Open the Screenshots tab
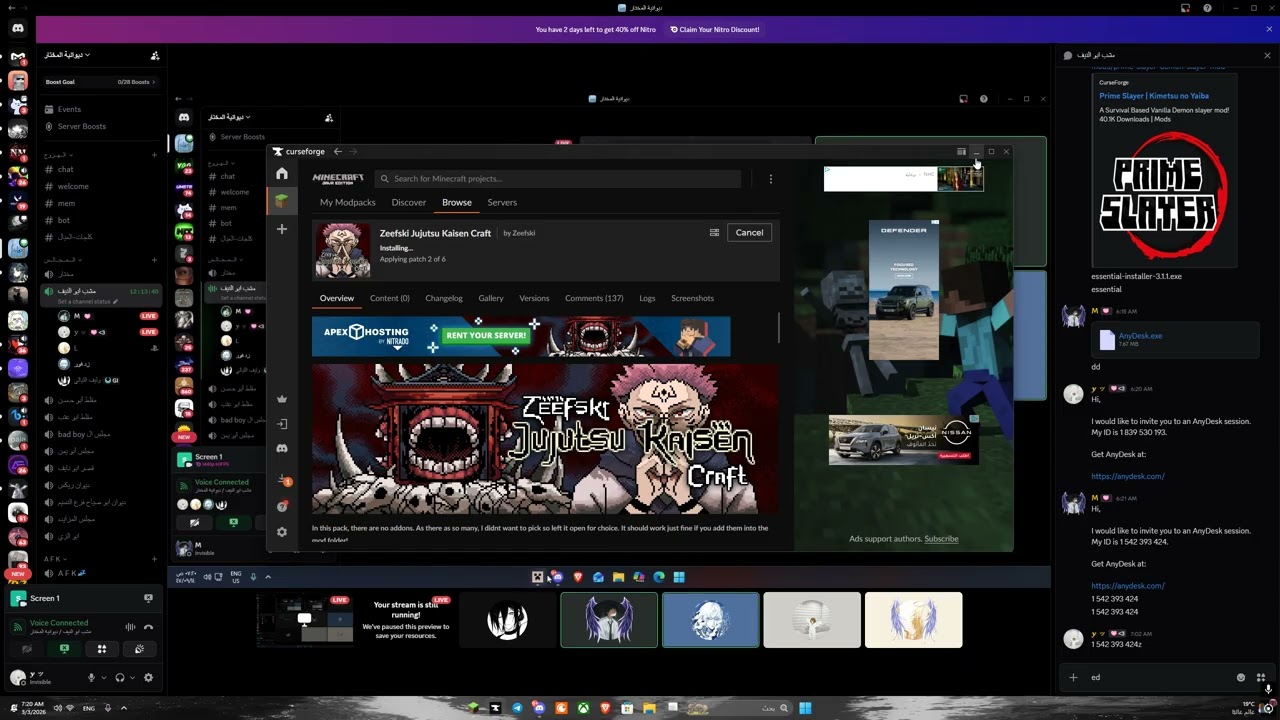1280x720 pixels. click(x=692, y=298)
